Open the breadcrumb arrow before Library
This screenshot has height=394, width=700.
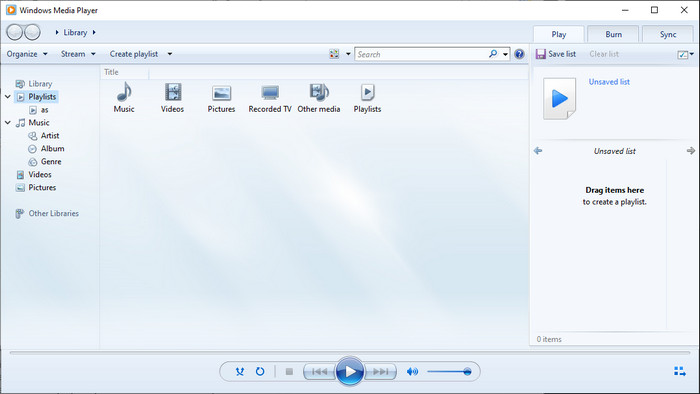[57, 32]
